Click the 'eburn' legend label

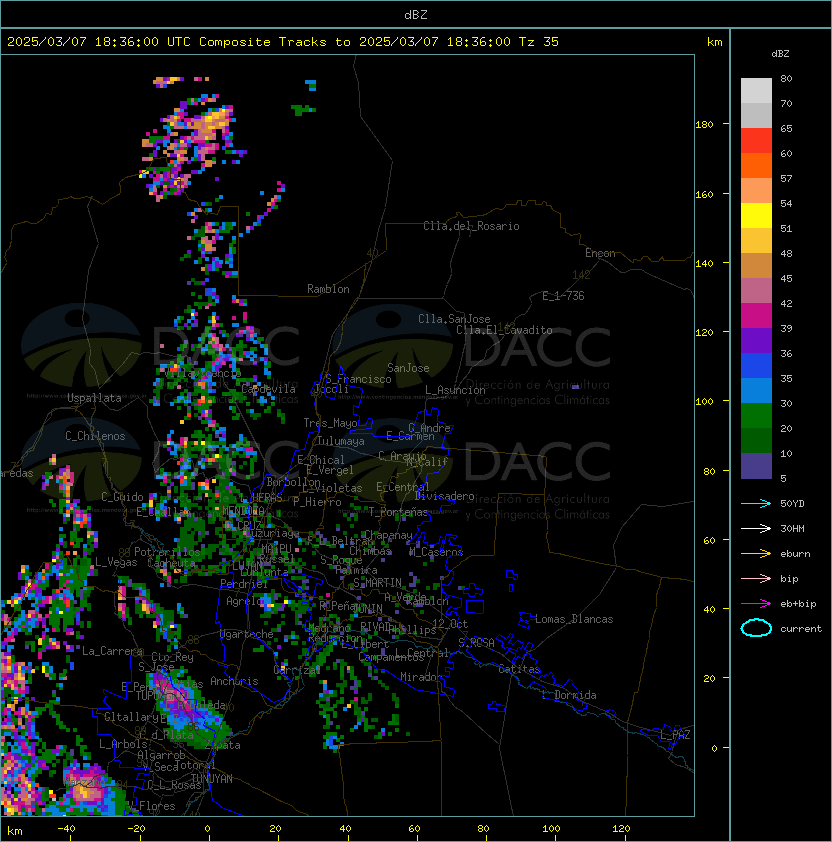point(795,554)
